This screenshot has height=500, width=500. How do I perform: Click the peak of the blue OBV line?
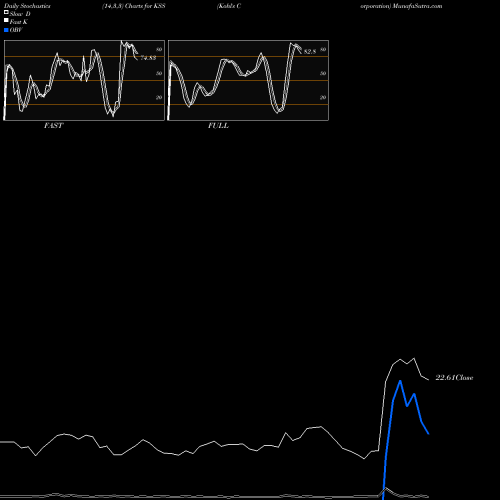point(400,381)
